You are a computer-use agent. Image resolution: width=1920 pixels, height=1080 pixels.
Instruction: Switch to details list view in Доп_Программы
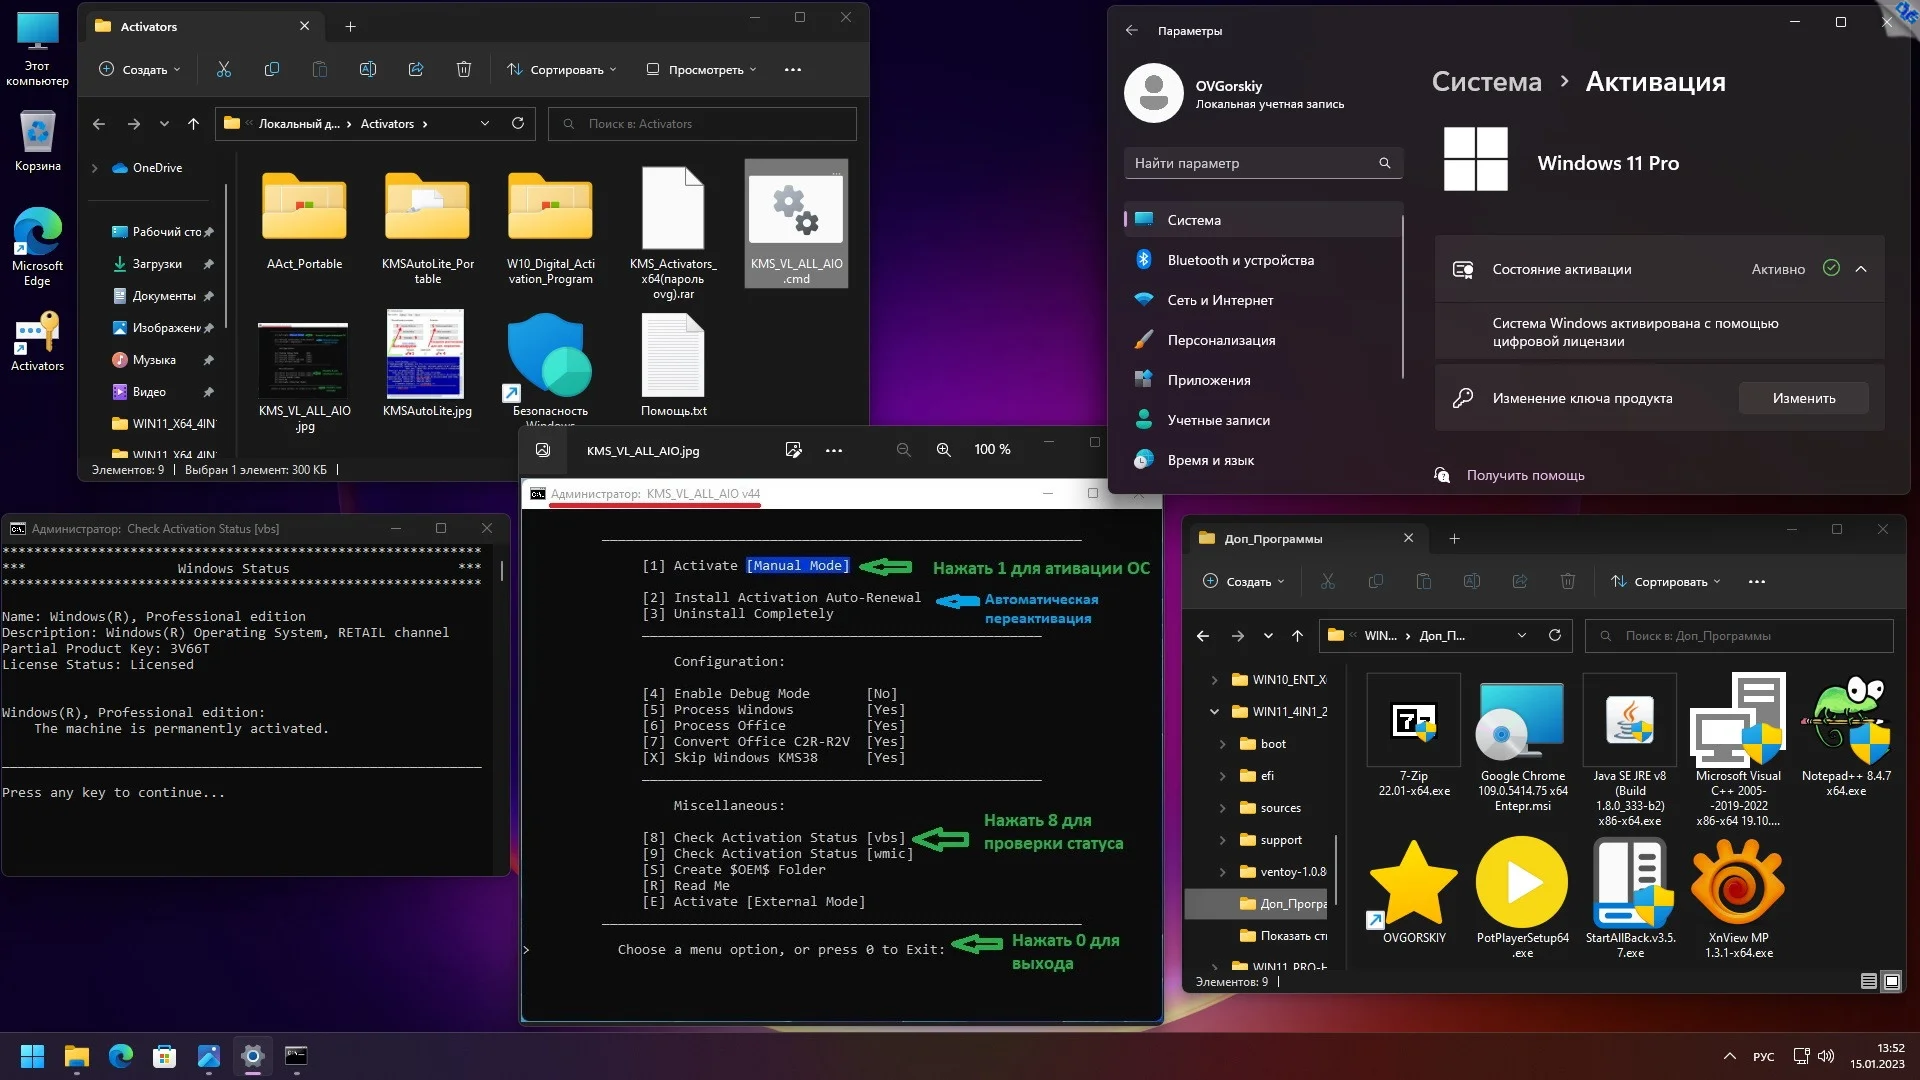tap(1868, 981)
